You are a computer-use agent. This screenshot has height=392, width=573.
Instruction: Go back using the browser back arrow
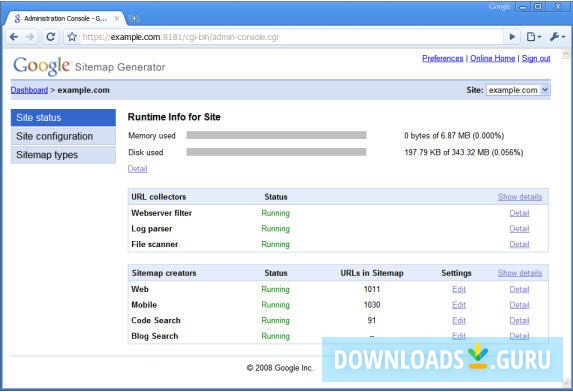point(14,37)
